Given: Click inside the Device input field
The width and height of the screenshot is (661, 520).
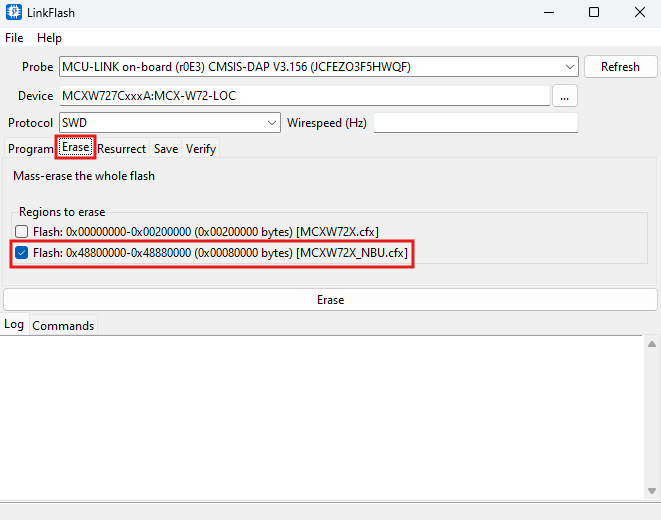Looking at the screenshot, I should [x=304, y=96].
